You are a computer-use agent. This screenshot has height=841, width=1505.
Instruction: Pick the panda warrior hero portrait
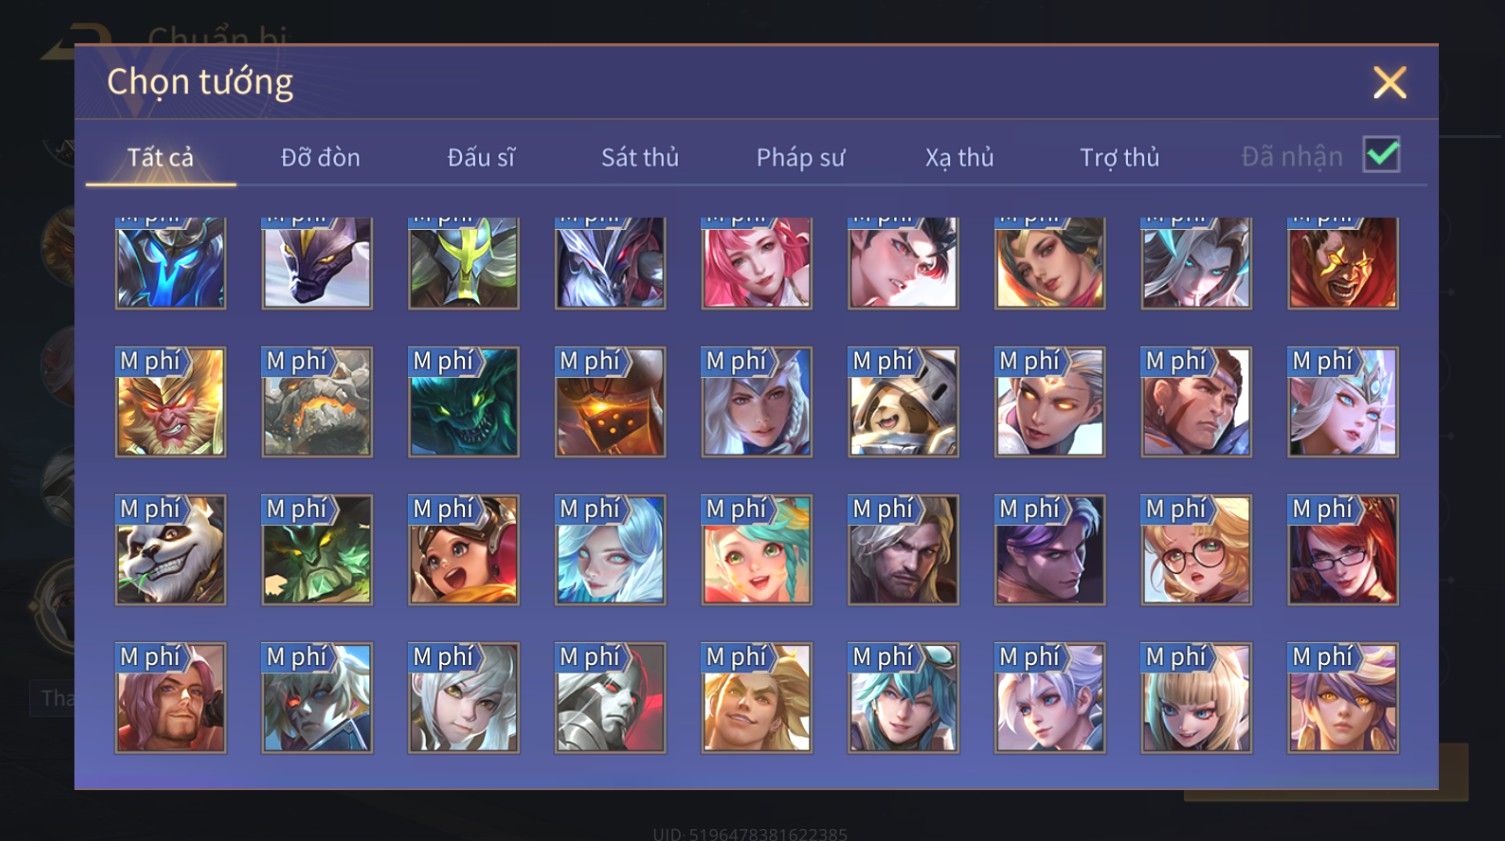[170, 550]
